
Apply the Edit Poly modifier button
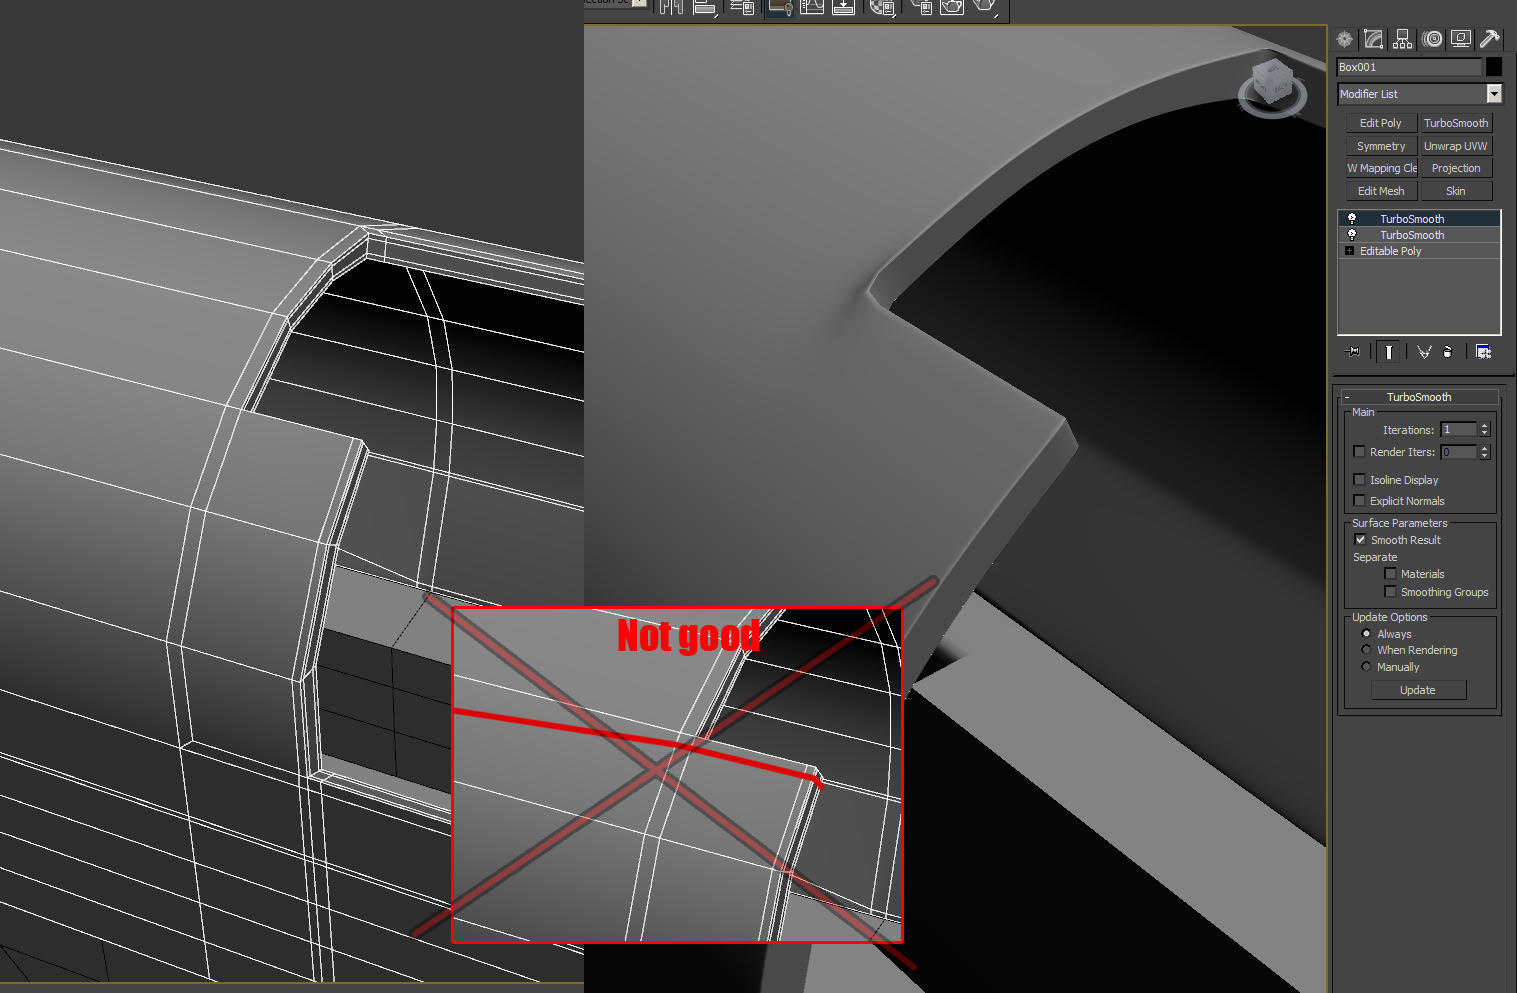click(x=1381, y=123)
